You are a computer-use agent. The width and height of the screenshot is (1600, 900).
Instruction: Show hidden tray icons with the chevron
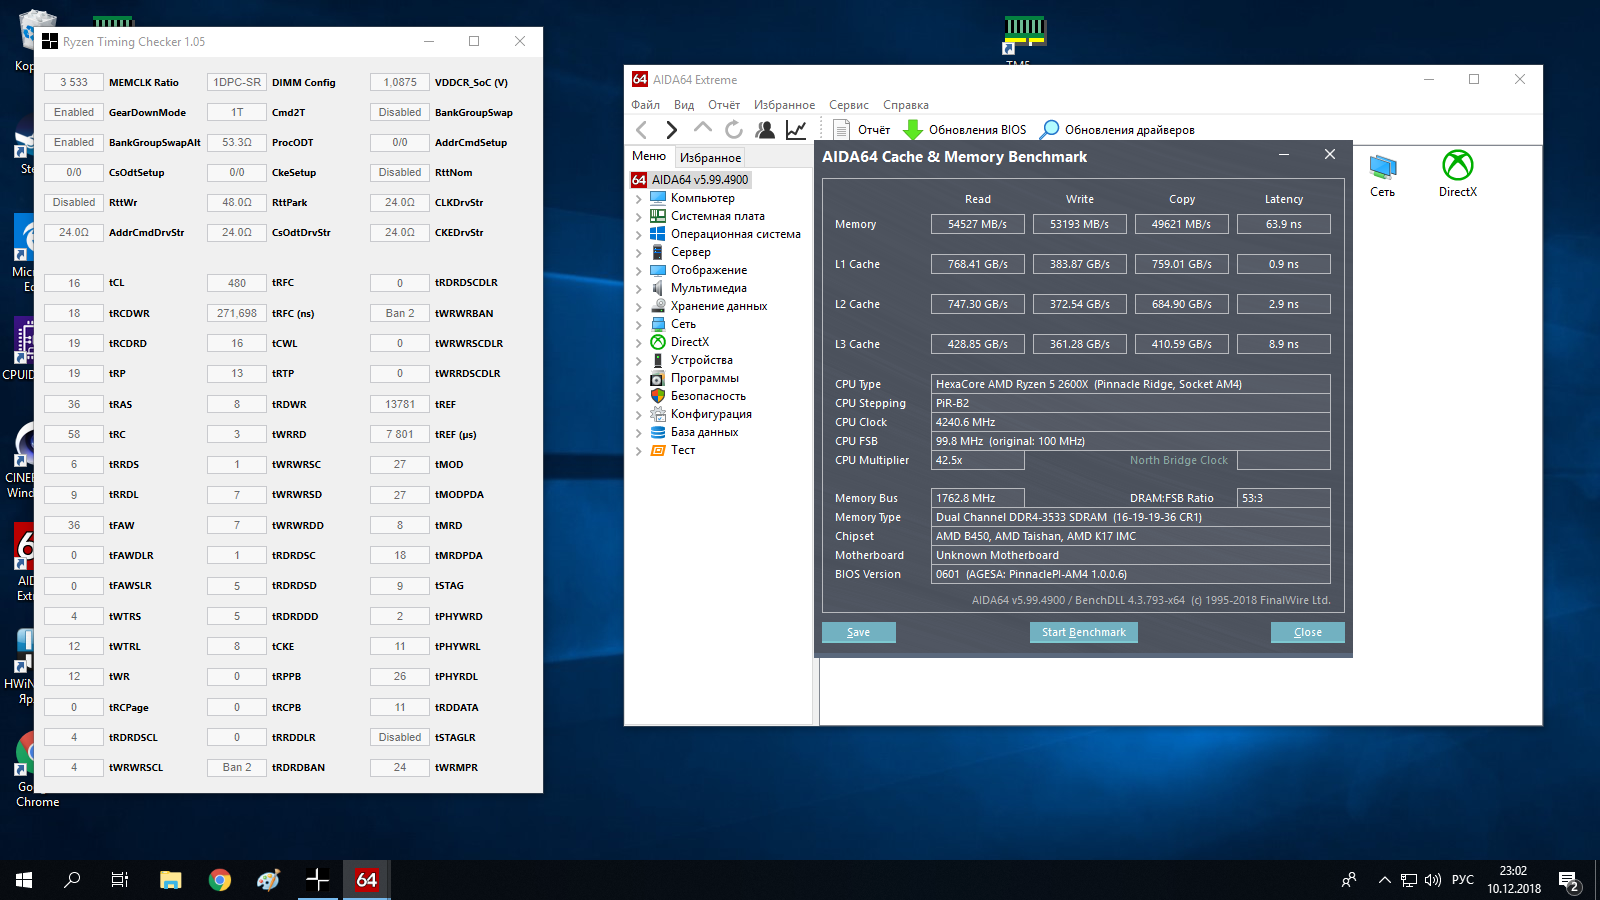pyautogui.click(x=1385, y=880)
